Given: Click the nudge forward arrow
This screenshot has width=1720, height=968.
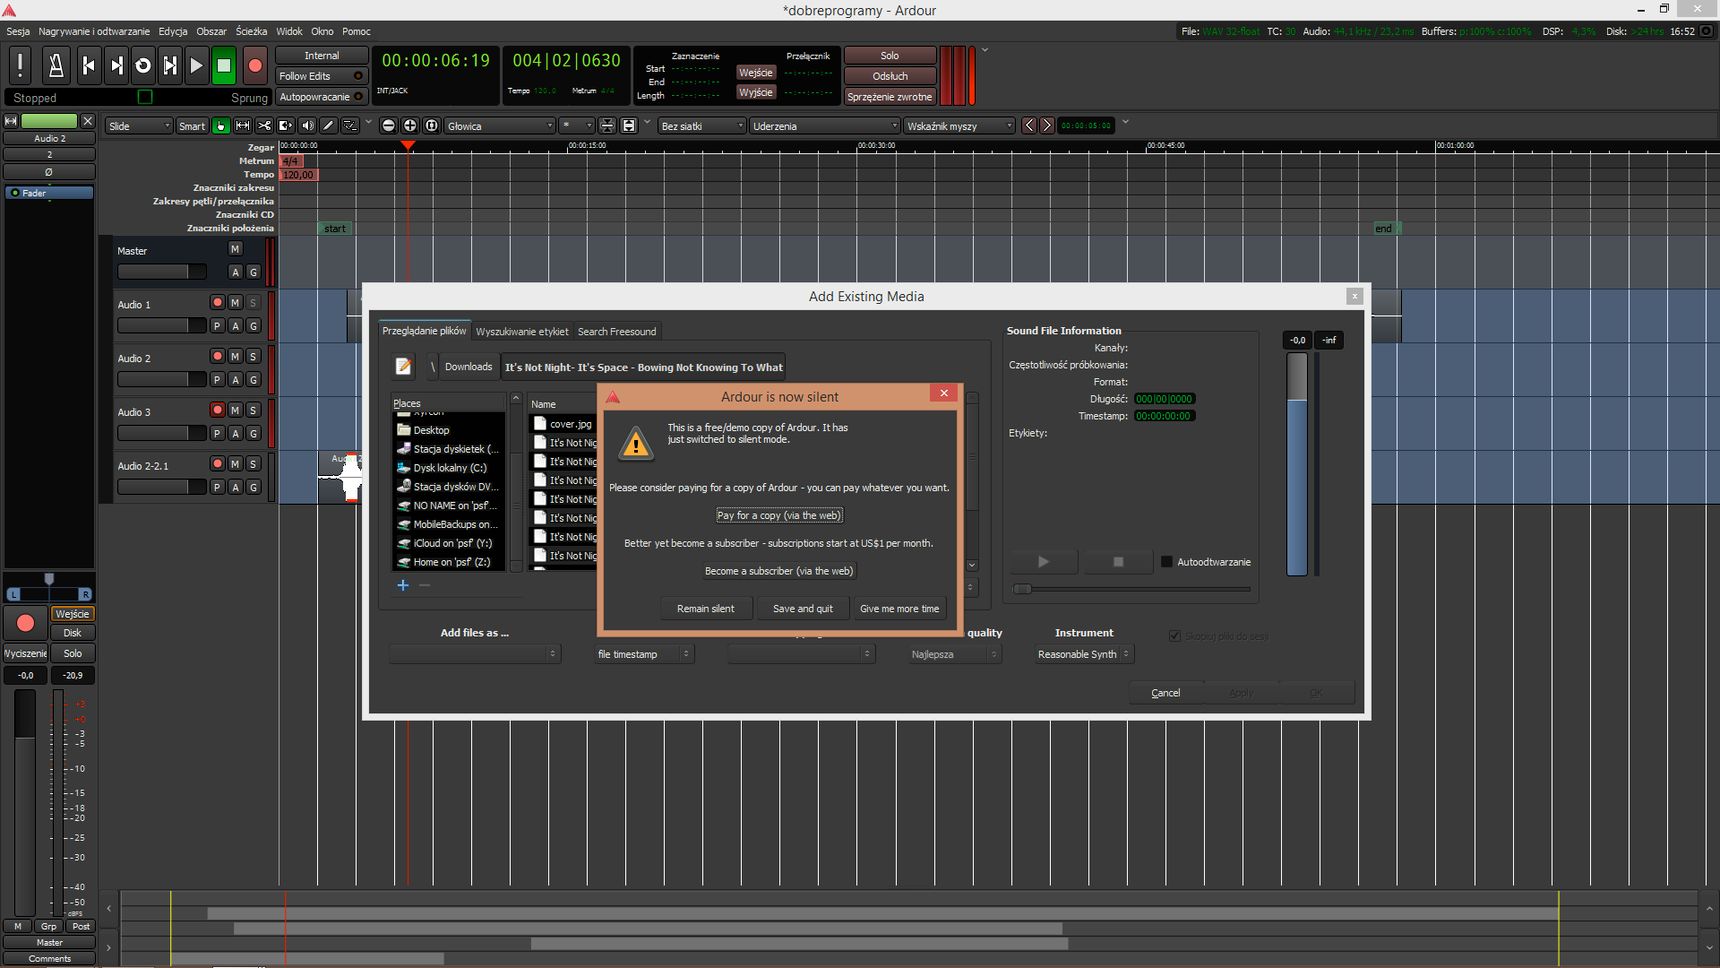Looking at the screenshot, I should pyautogui.click(x=1047, y=125).
